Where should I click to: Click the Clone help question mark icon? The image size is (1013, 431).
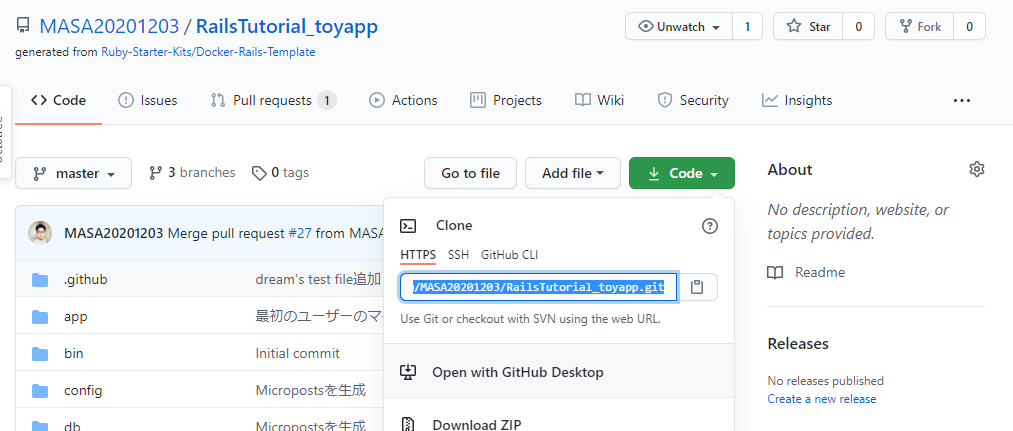(709, 226)
